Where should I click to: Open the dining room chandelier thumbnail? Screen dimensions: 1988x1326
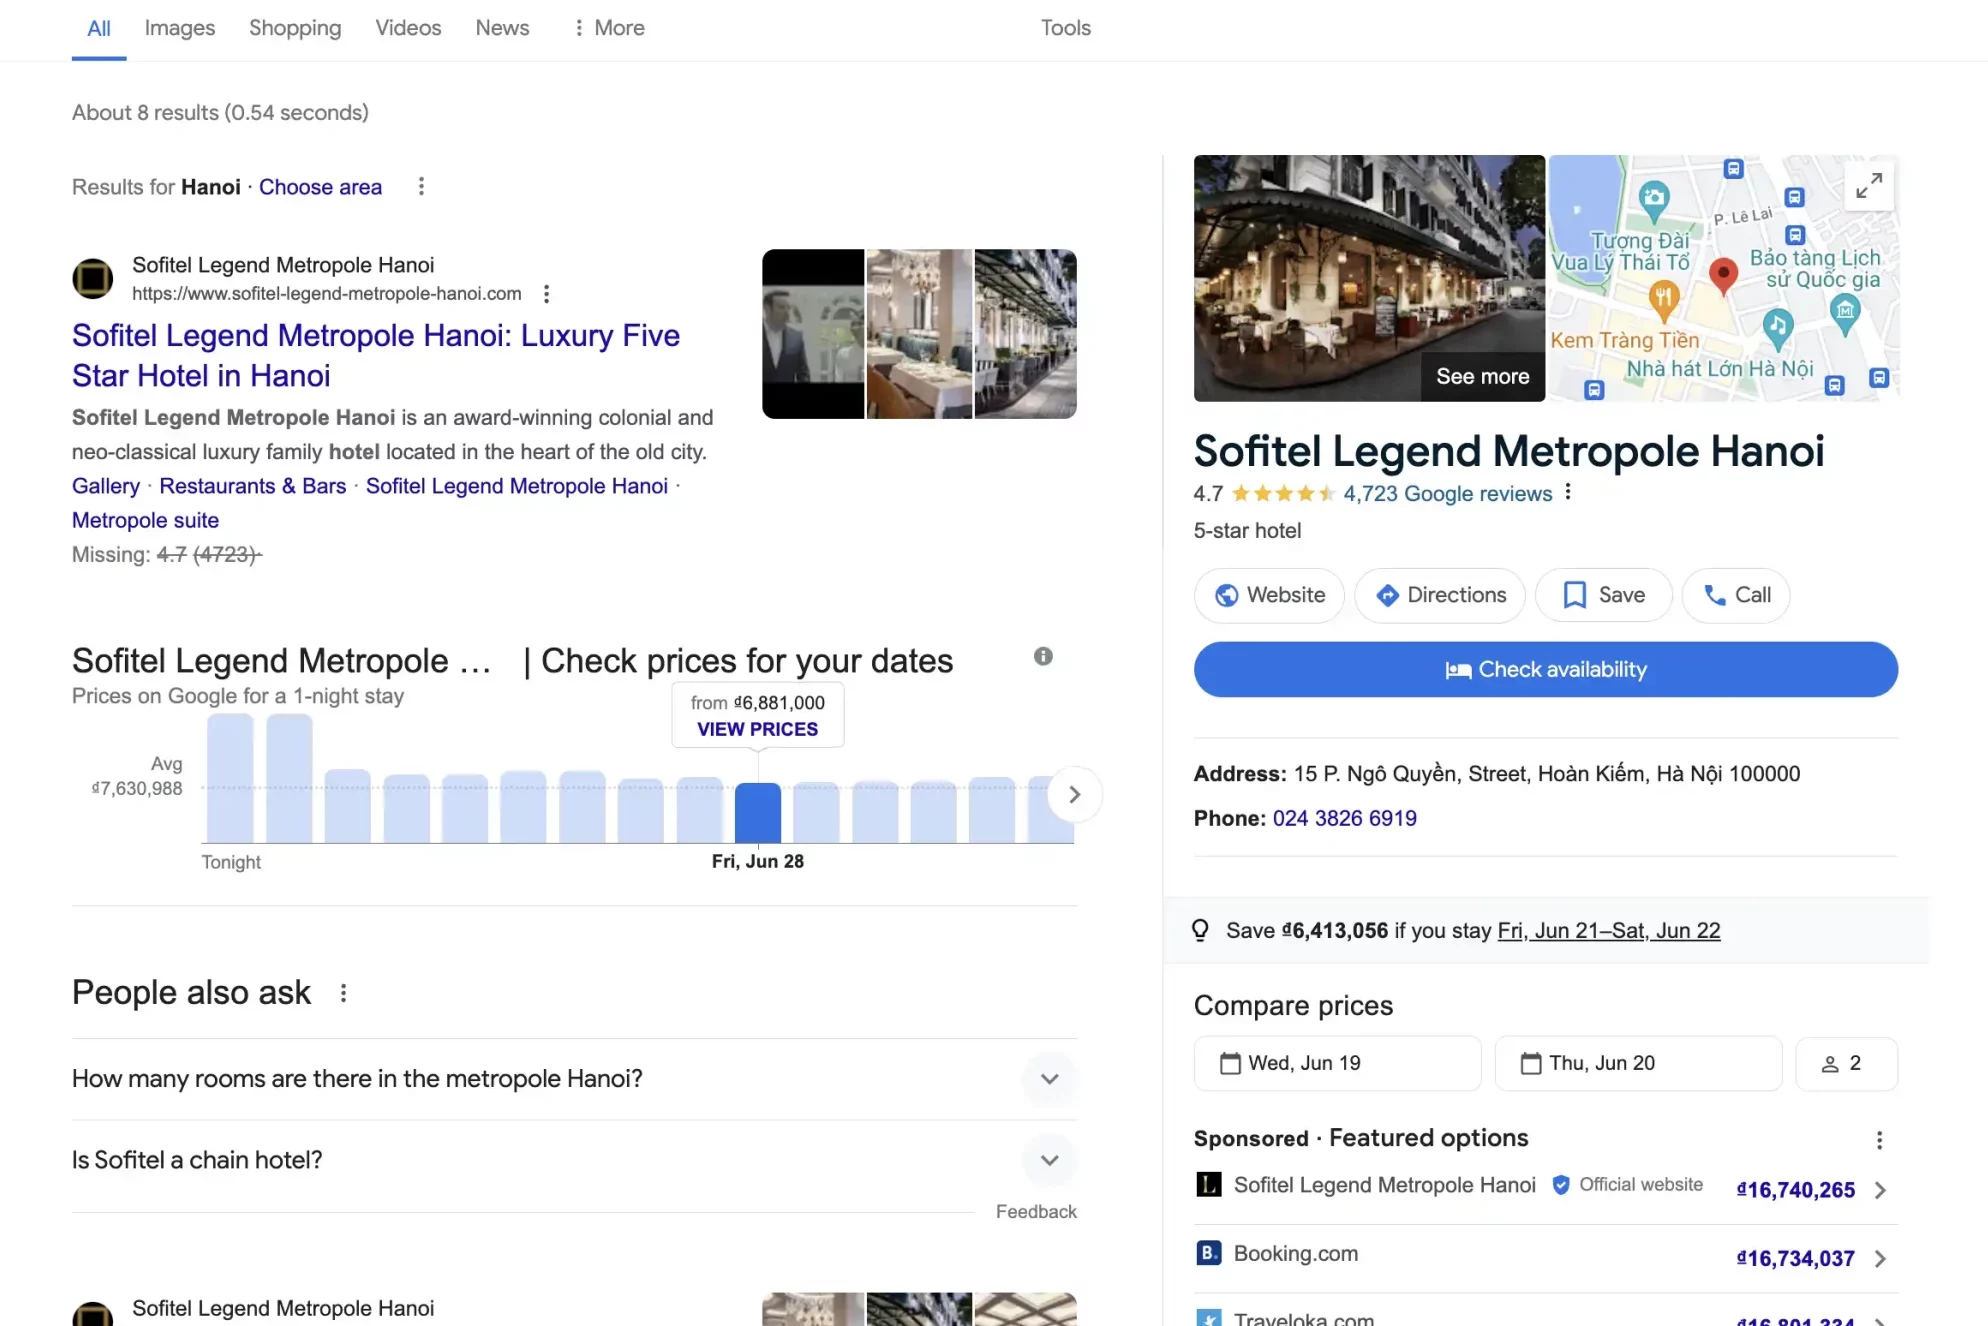click(919, 334)
